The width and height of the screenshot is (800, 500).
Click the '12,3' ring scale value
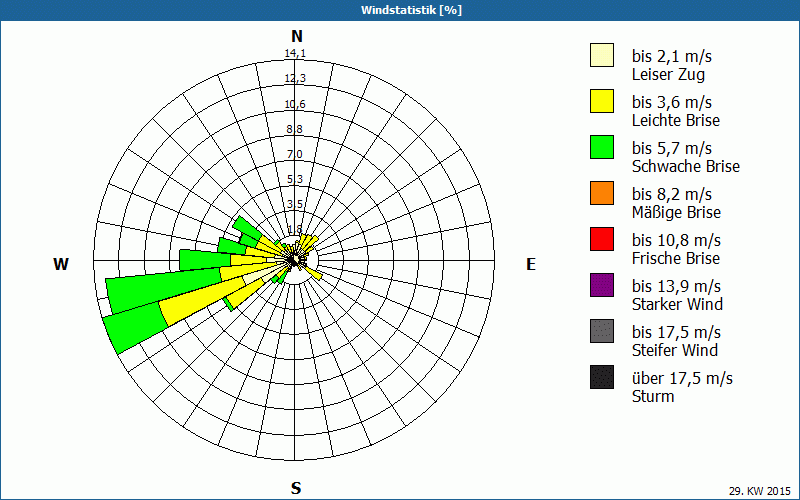coord(295,78)
